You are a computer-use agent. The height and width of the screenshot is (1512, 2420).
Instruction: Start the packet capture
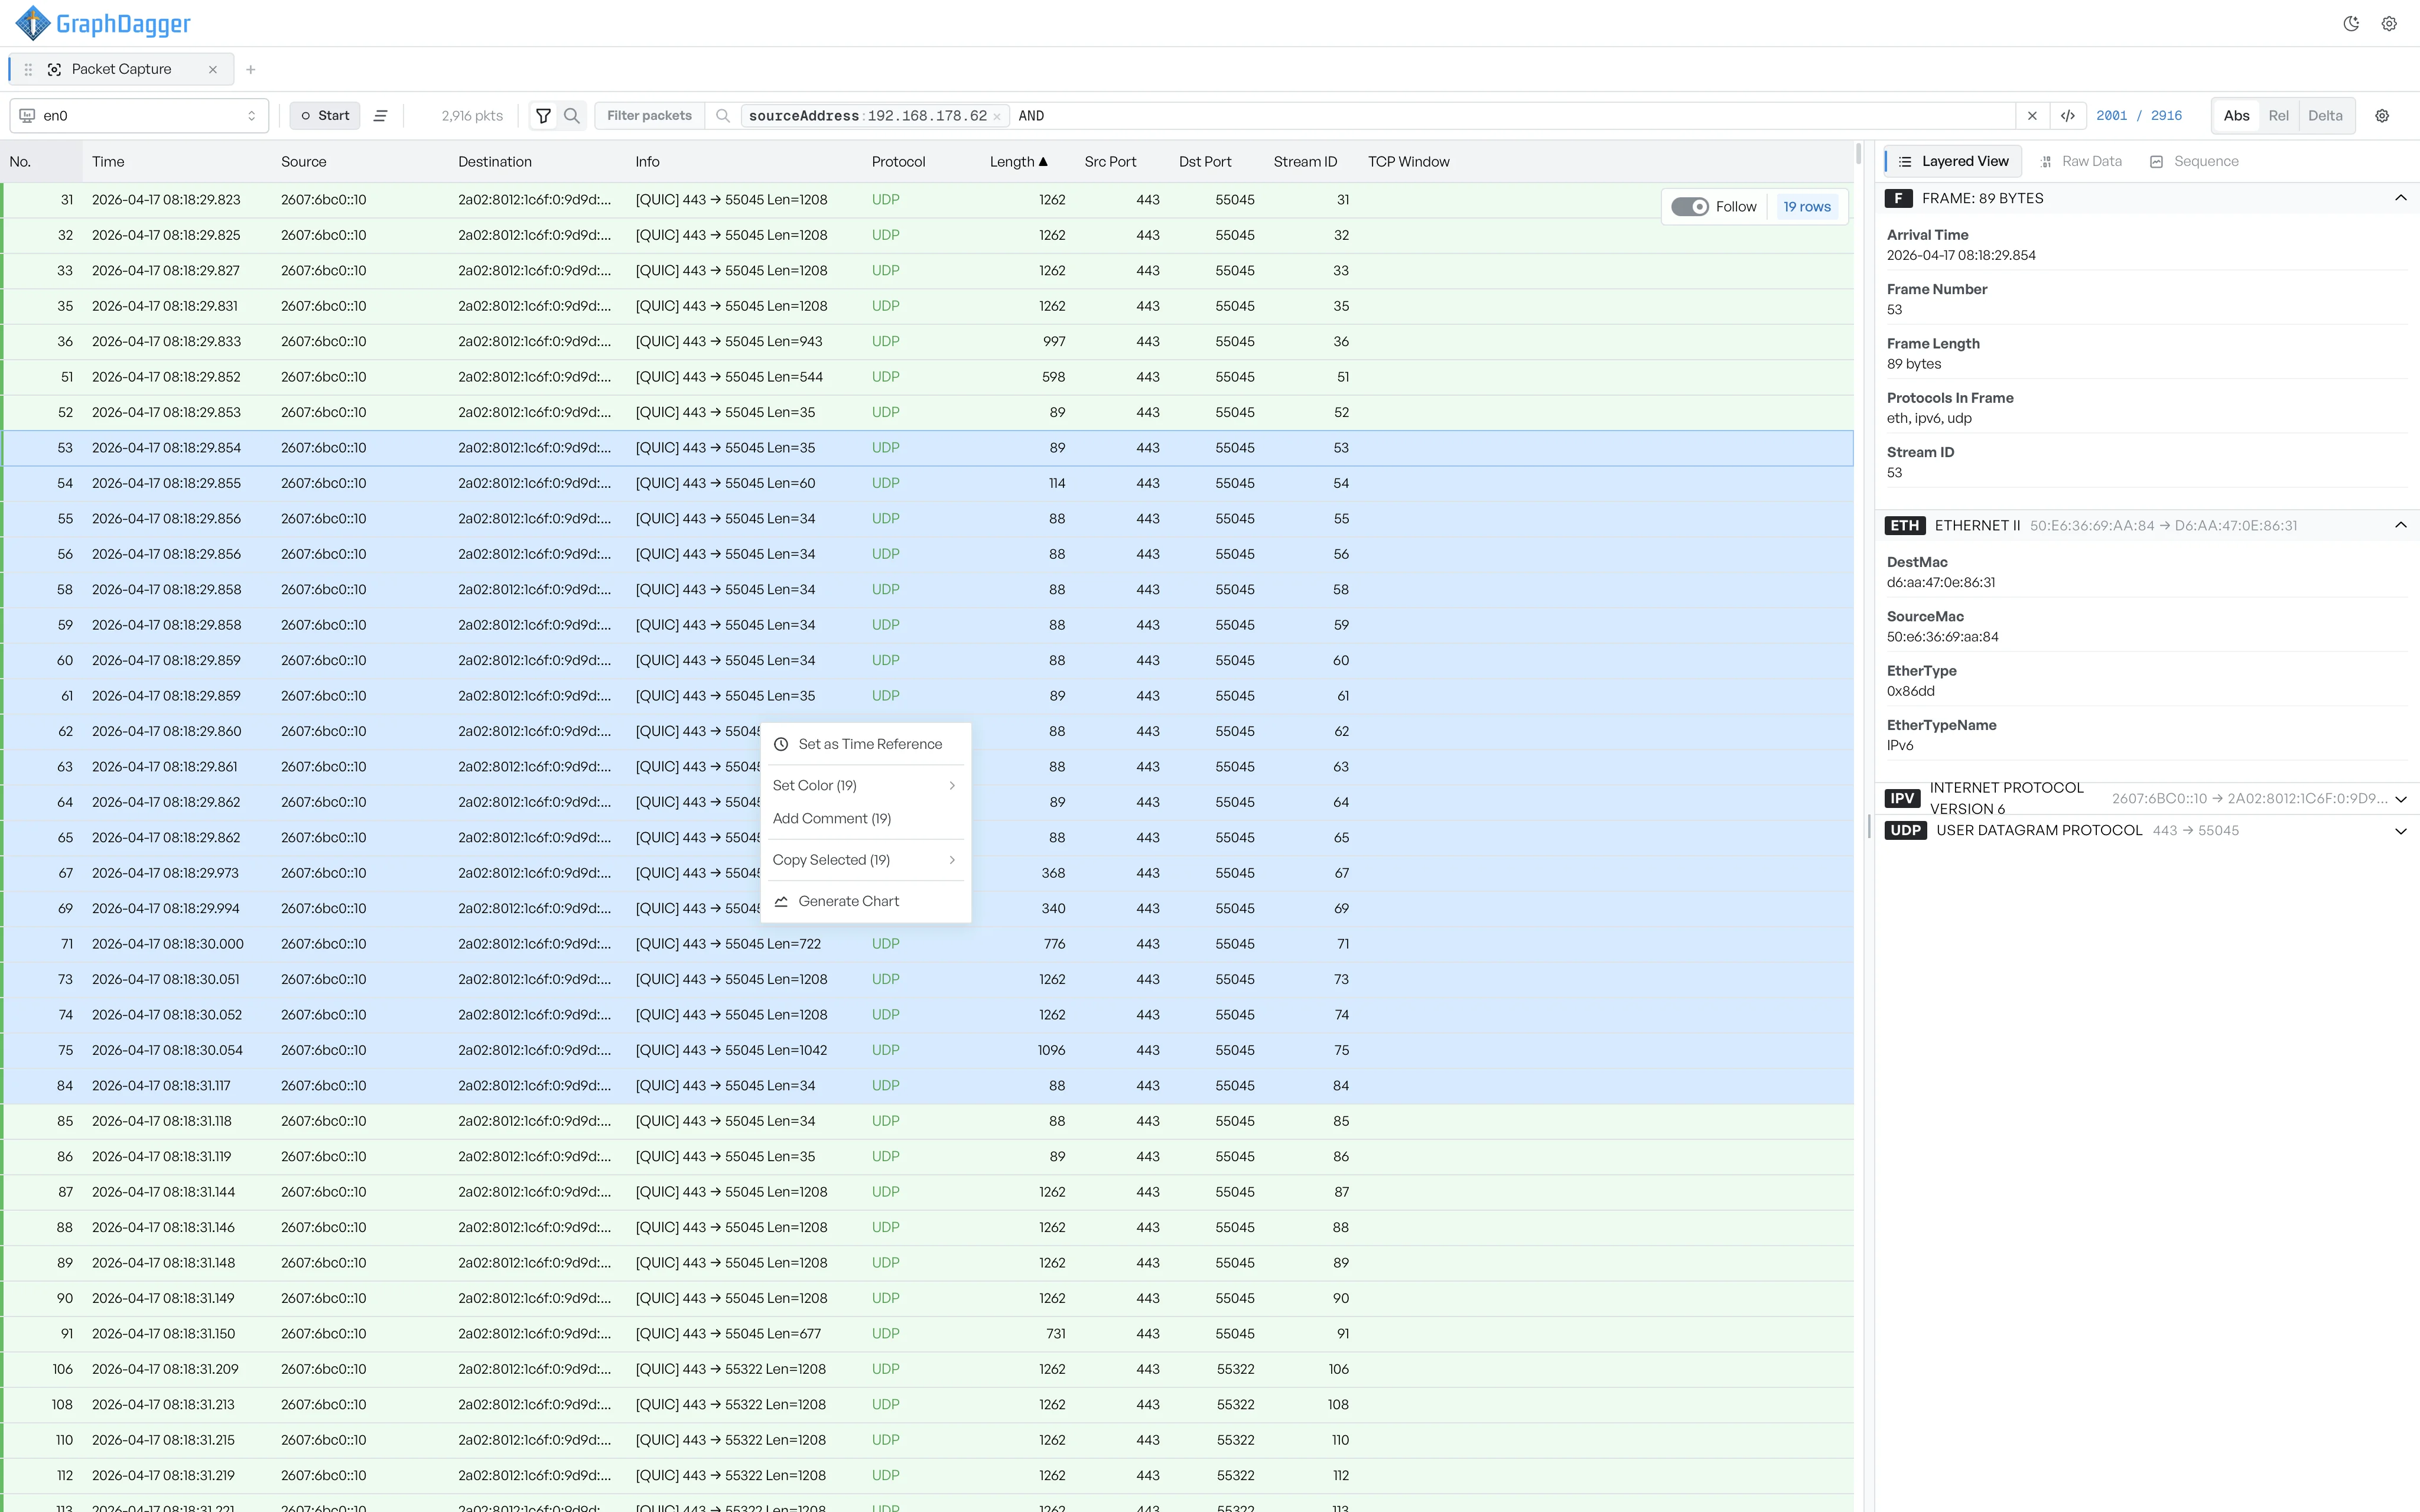click(325, 116)
